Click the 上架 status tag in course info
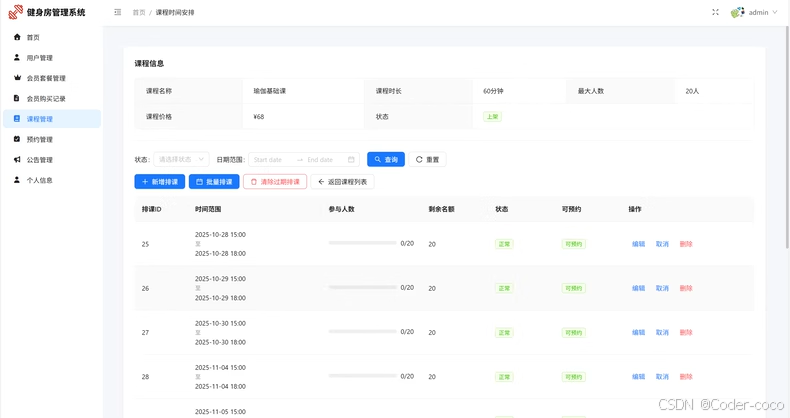The width and height of the screenshot is (790, 418). click(x=492, y=116)
